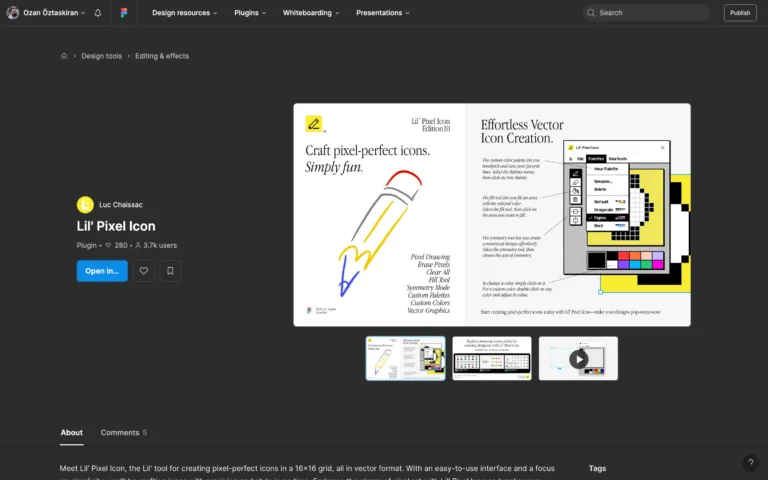This screenshot has height=480, width=768.
Task: Open the Presentations dropdown menu
Action: tap(383, 13)
